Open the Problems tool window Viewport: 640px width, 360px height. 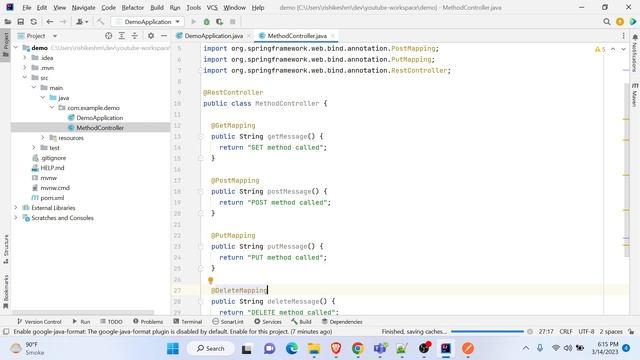[148, 322]
